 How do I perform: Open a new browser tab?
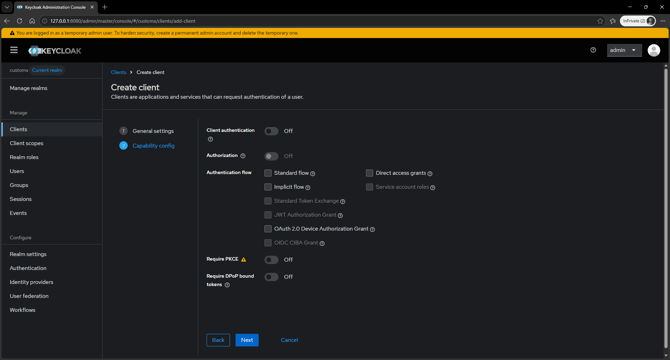pyautogui.click(x=104, y=7)
